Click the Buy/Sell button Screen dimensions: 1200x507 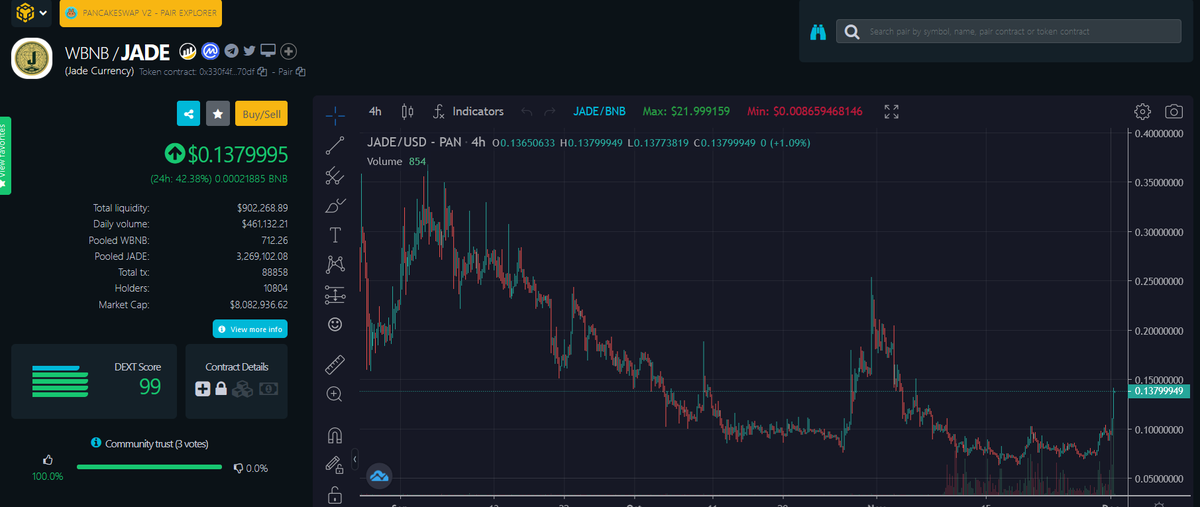262,114
